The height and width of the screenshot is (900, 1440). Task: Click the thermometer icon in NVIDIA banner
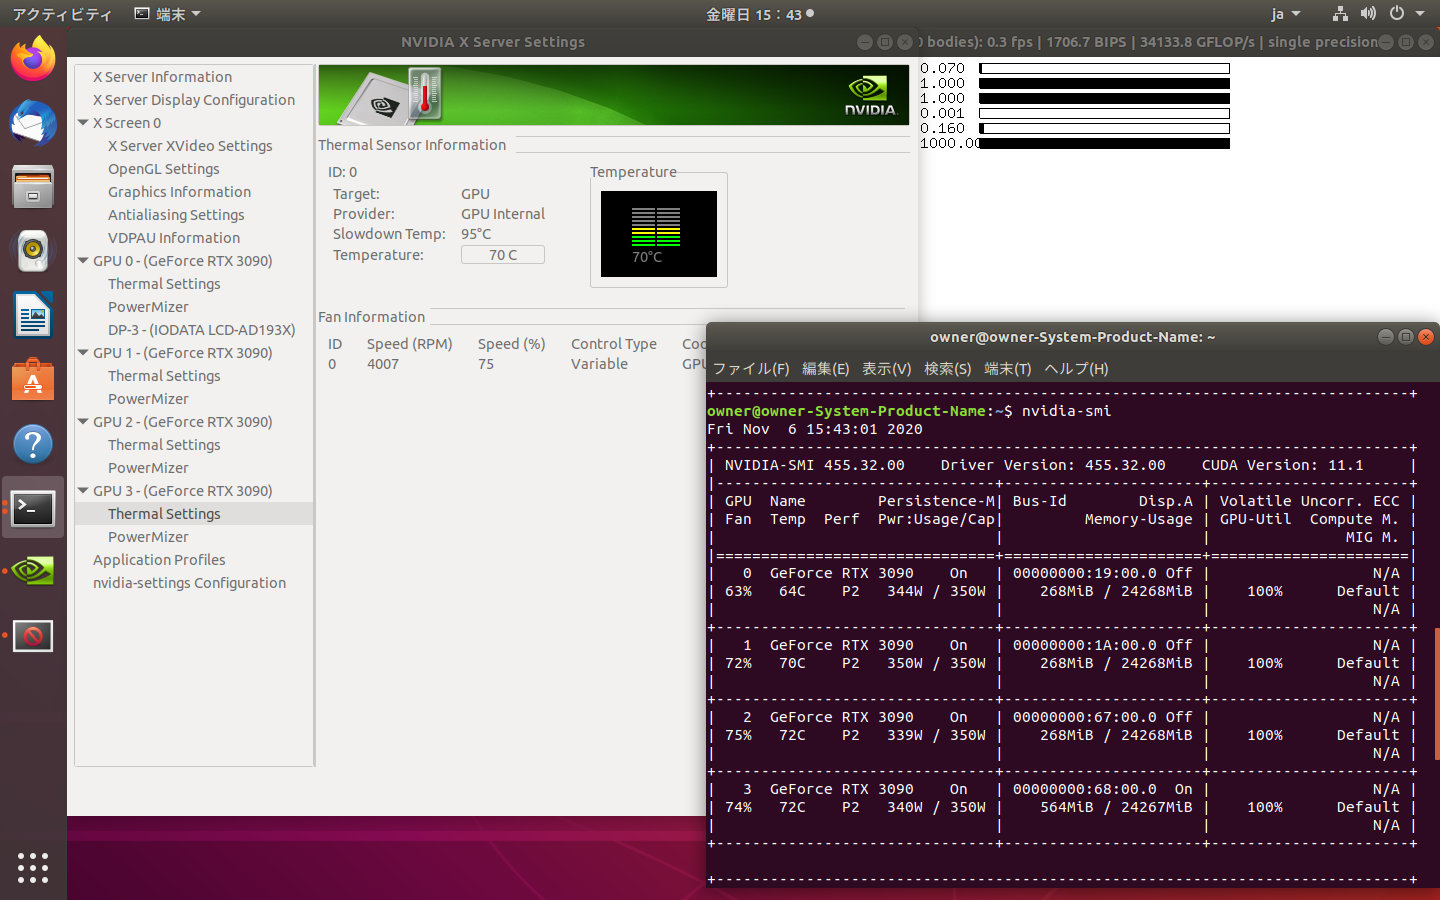pyautogui.click(x=425, y=95)
